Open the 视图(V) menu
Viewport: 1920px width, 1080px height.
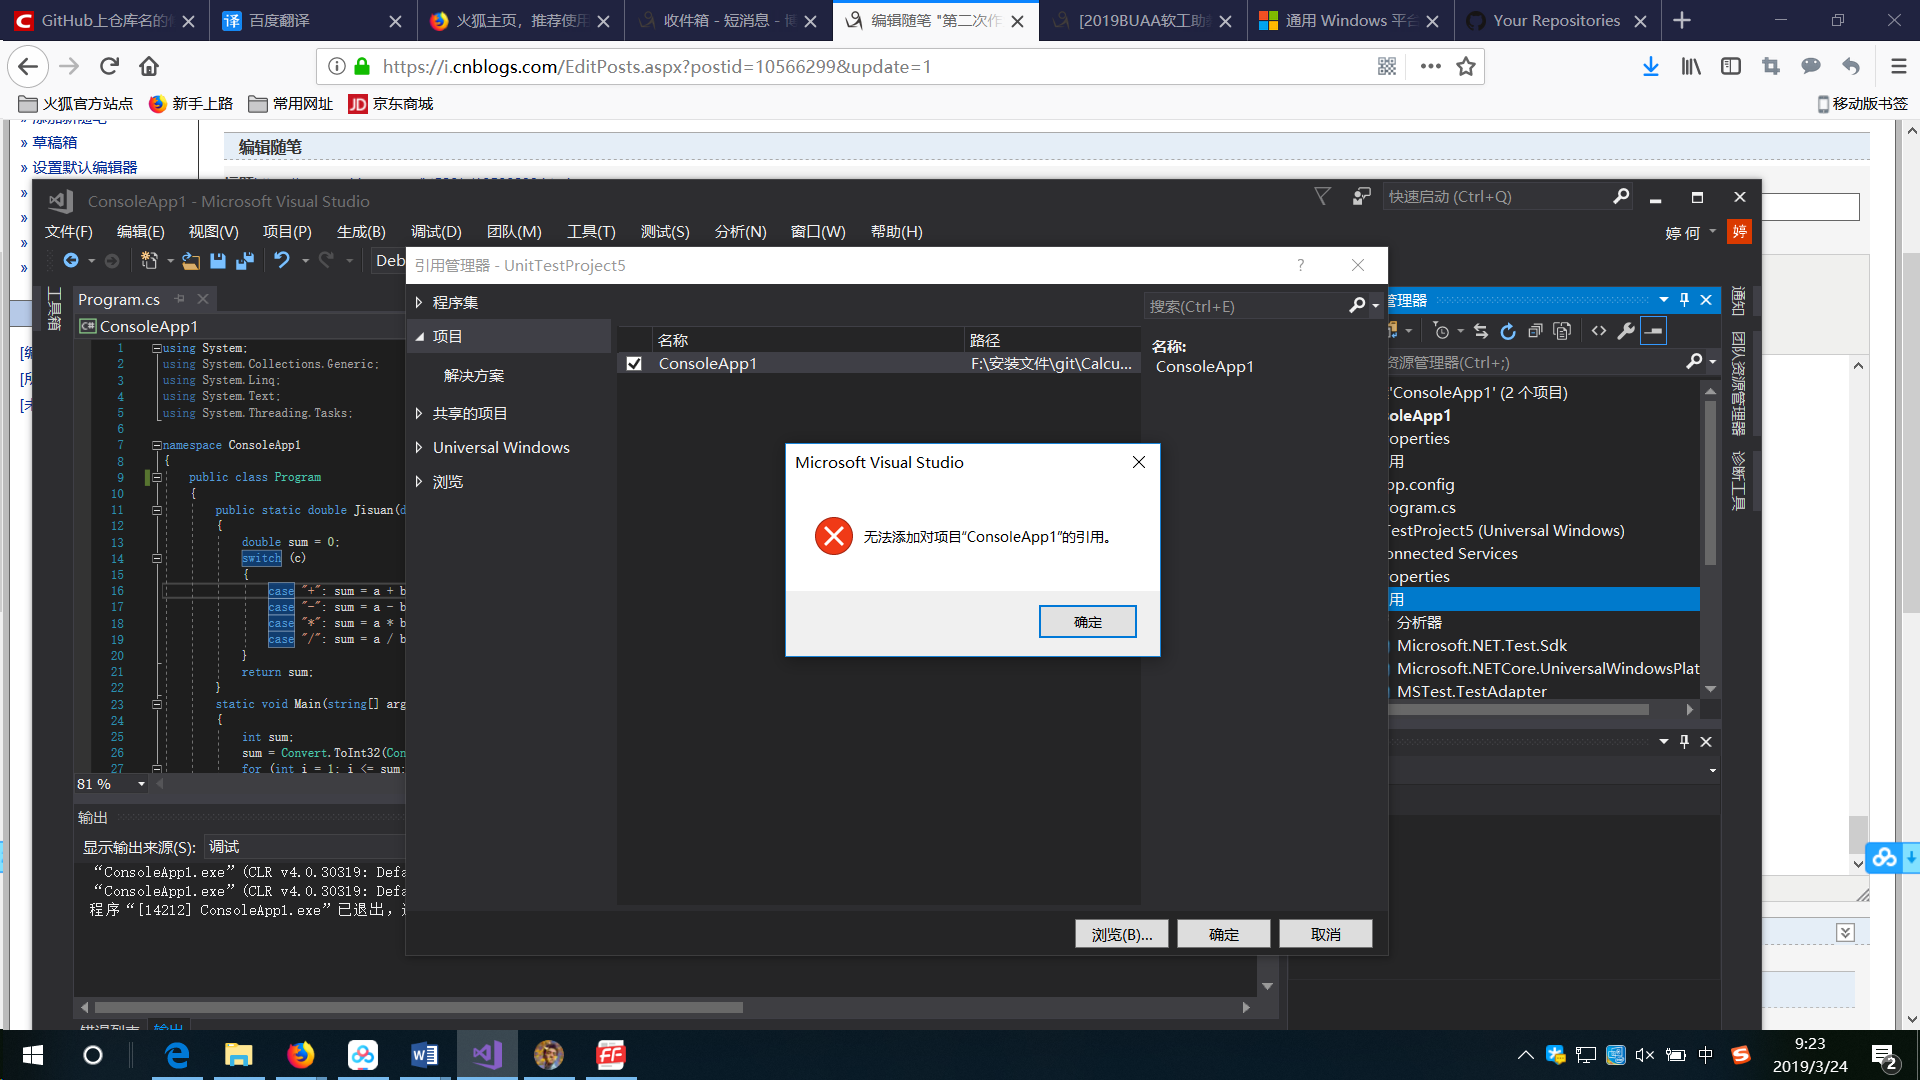click(214, 232)
